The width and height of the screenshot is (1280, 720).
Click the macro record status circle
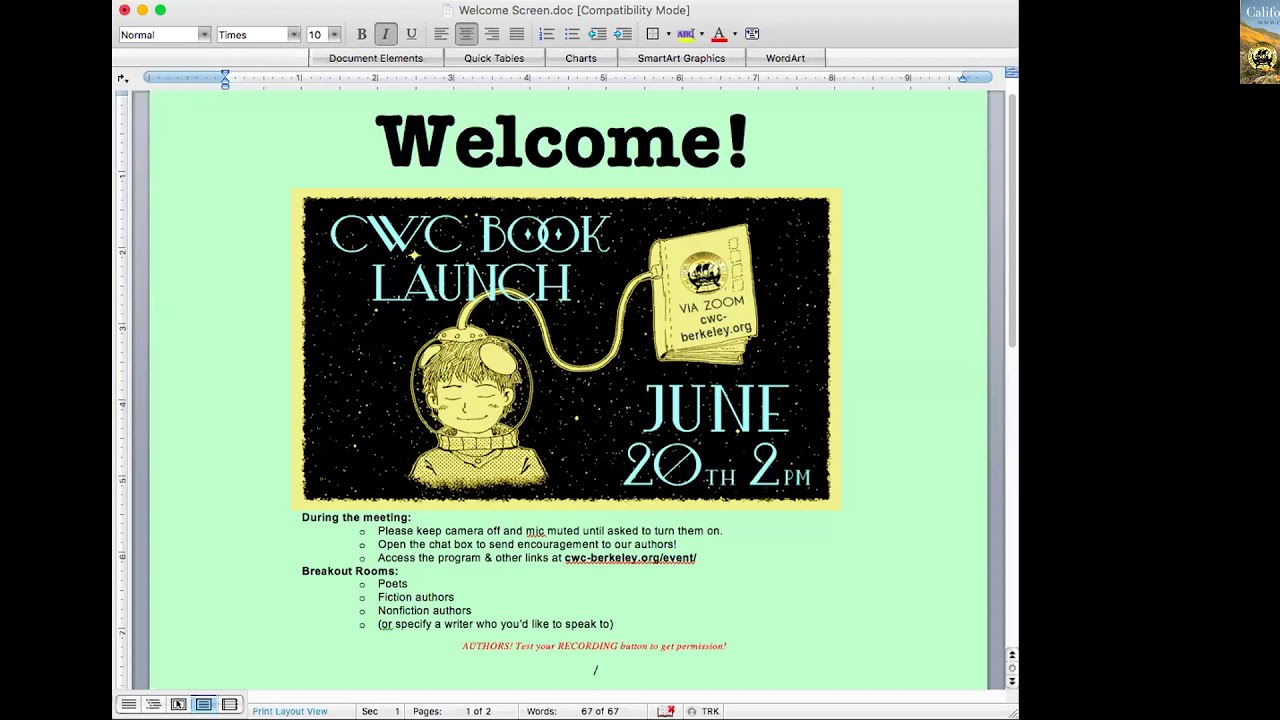[691, 711]
